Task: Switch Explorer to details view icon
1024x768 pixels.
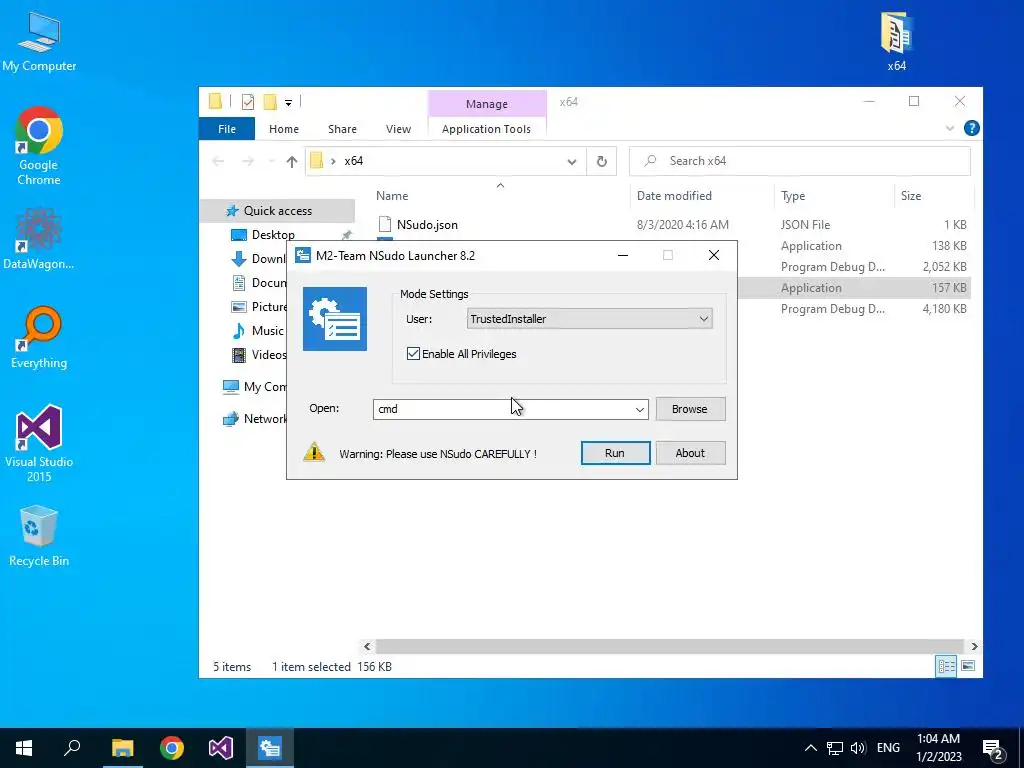Action: (946, 666)
